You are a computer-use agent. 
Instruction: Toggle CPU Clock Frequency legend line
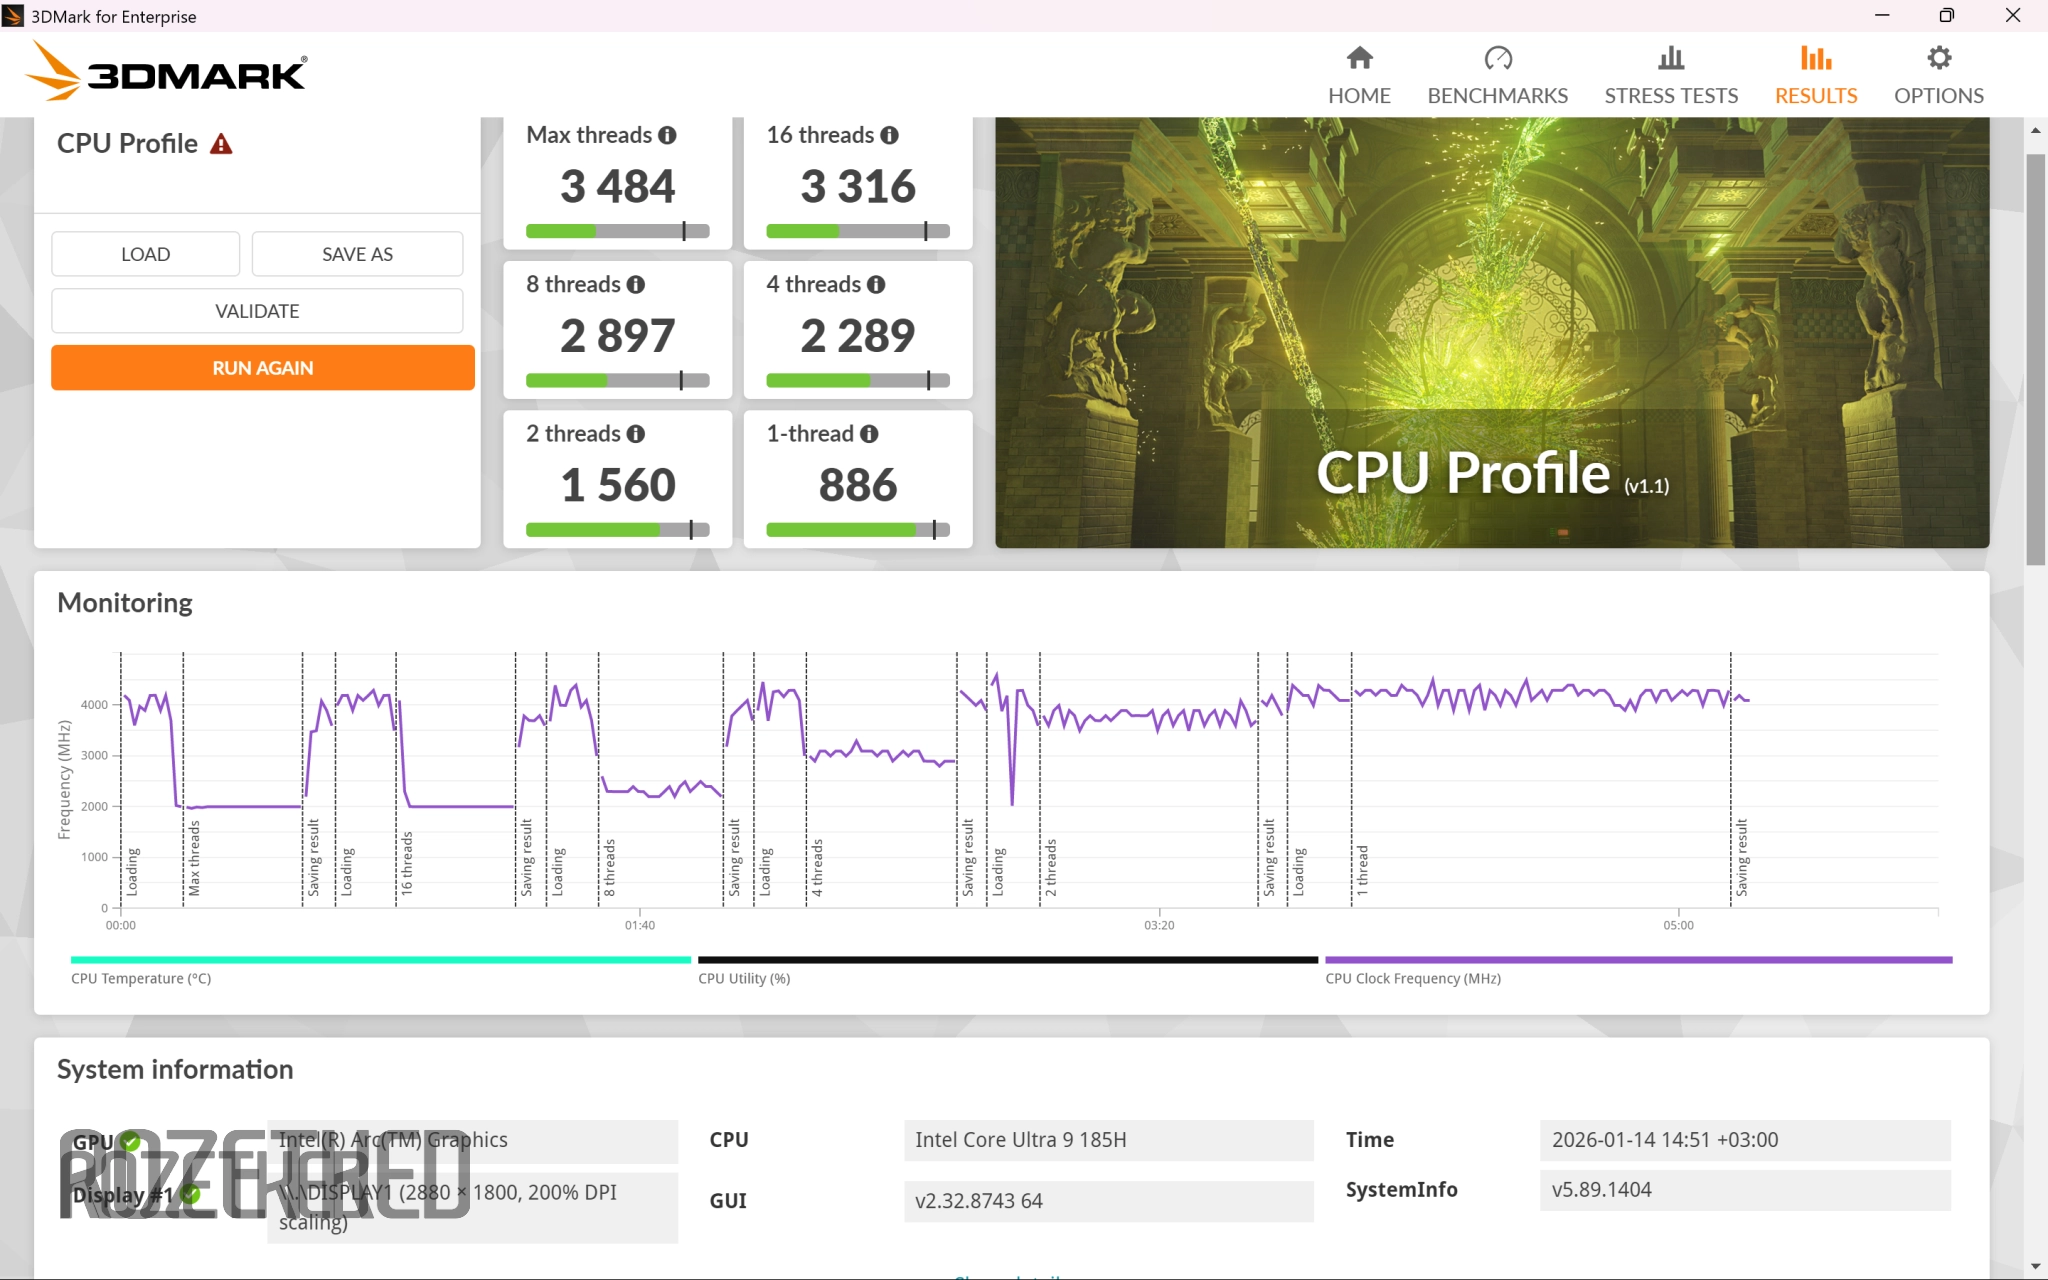(x=1637, y=960)
